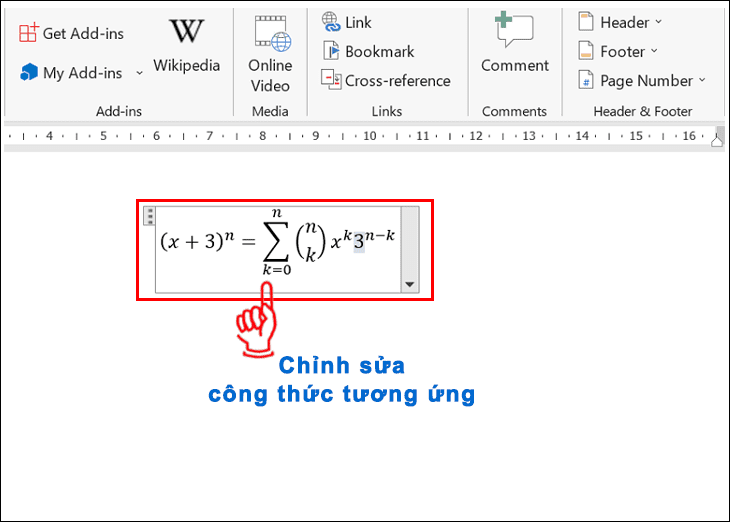
Task: Place cursor on highlighted 3 in equation
Action: [x=358, y=243]
